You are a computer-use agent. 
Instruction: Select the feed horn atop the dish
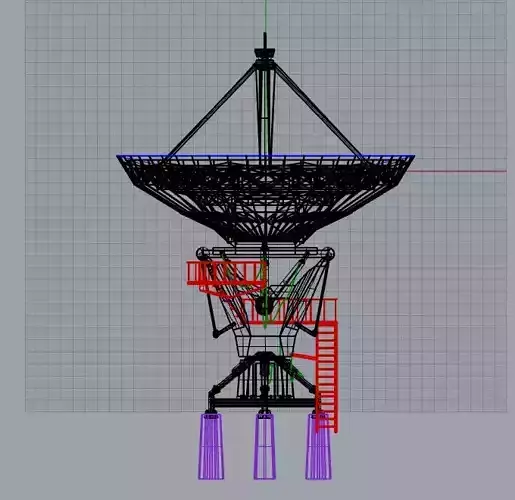tap(265, 52)
